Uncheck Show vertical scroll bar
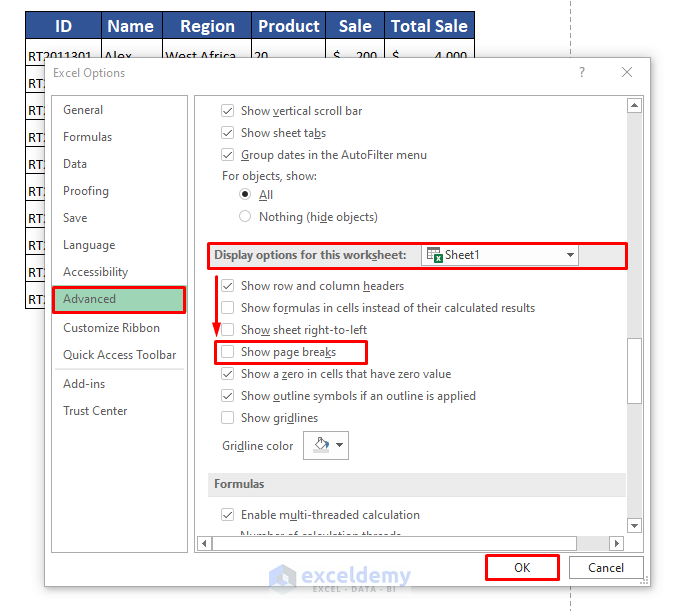 tap(228, 111)
